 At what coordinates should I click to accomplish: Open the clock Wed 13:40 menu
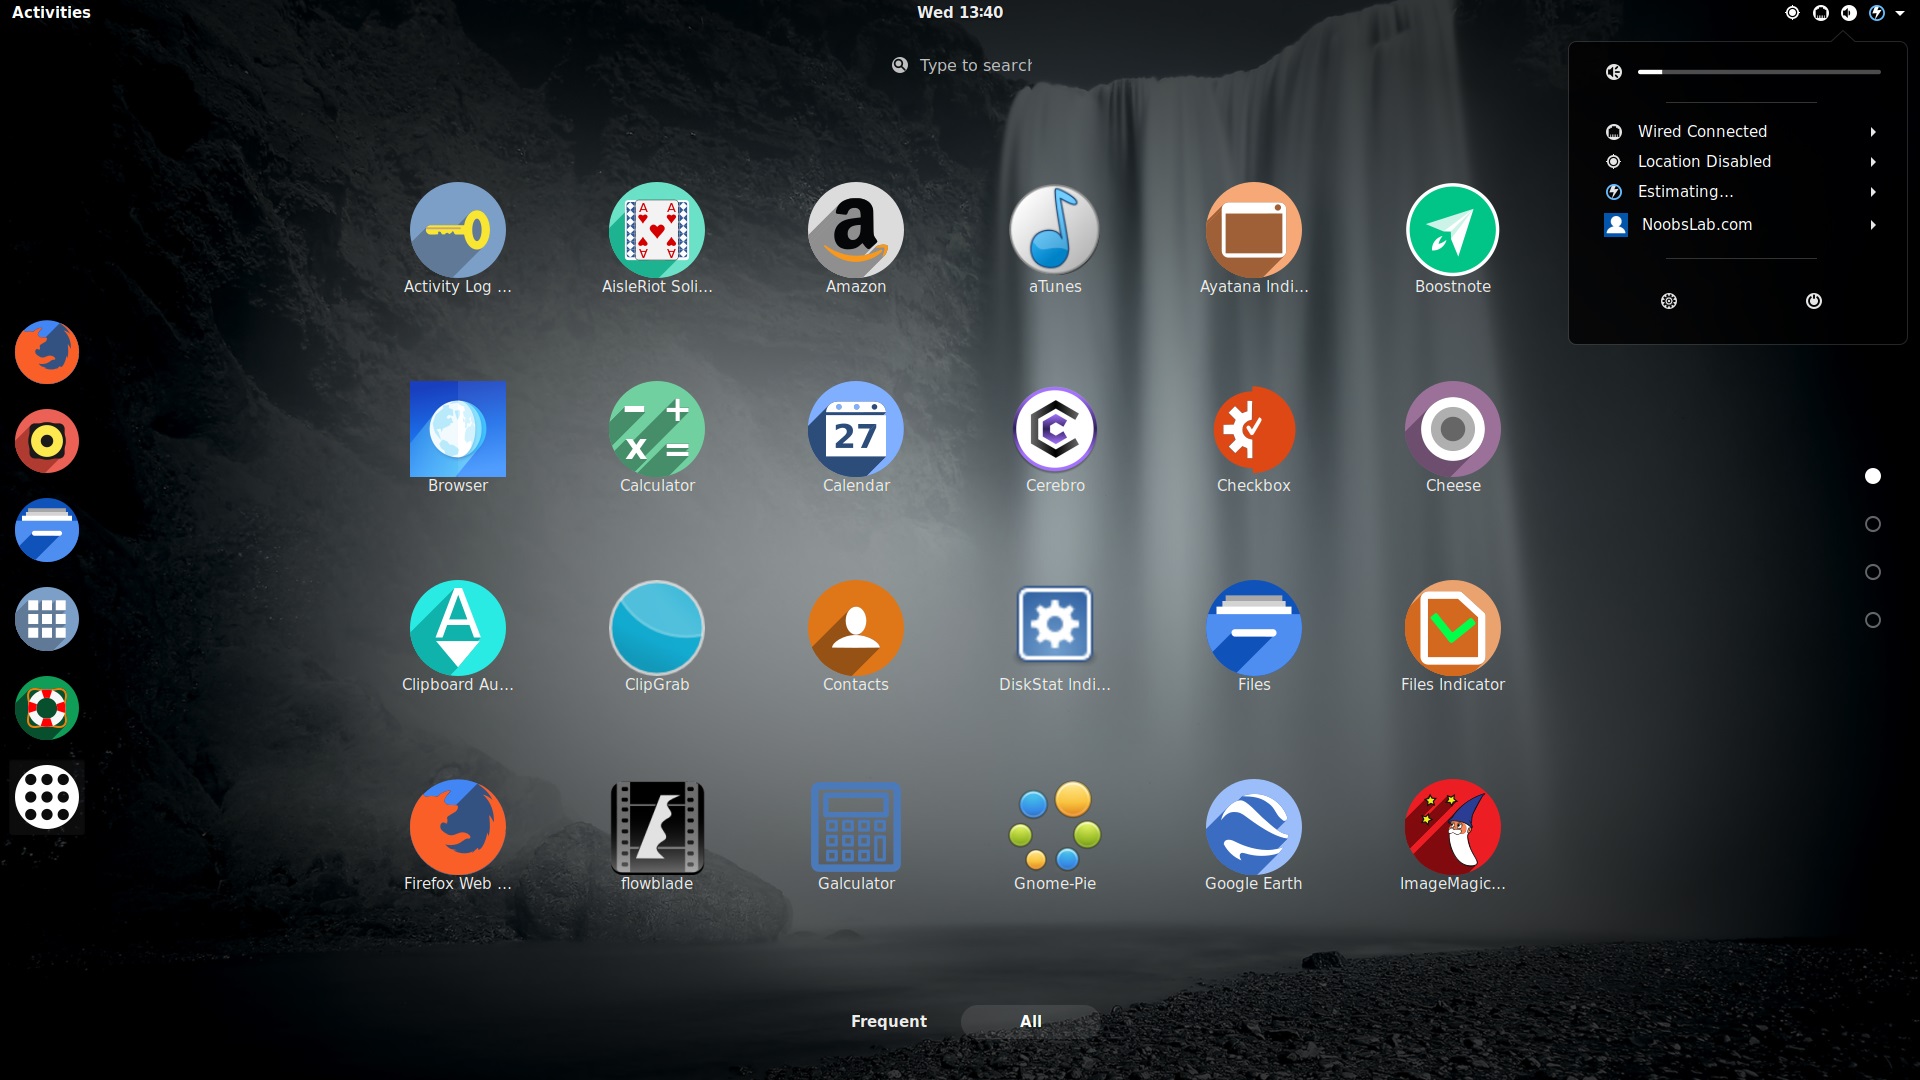point(960,12)
